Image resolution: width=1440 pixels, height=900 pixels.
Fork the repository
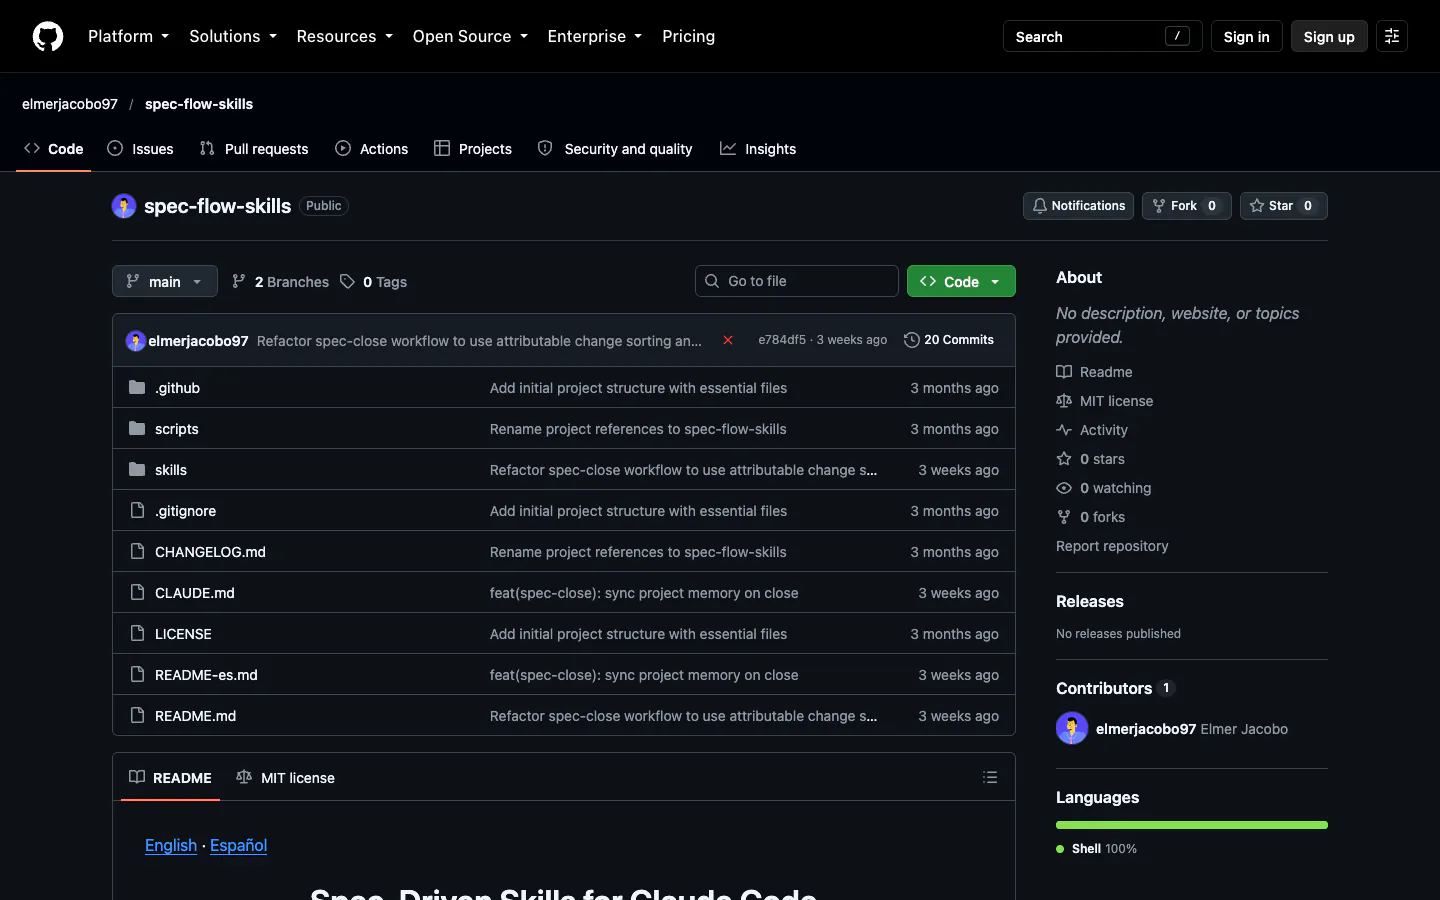[x=1187, y=206]
